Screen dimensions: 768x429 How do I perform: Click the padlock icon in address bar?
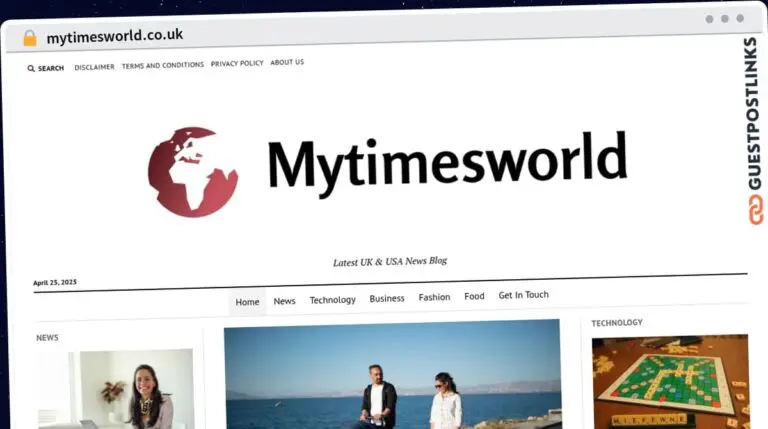[30, 38]
